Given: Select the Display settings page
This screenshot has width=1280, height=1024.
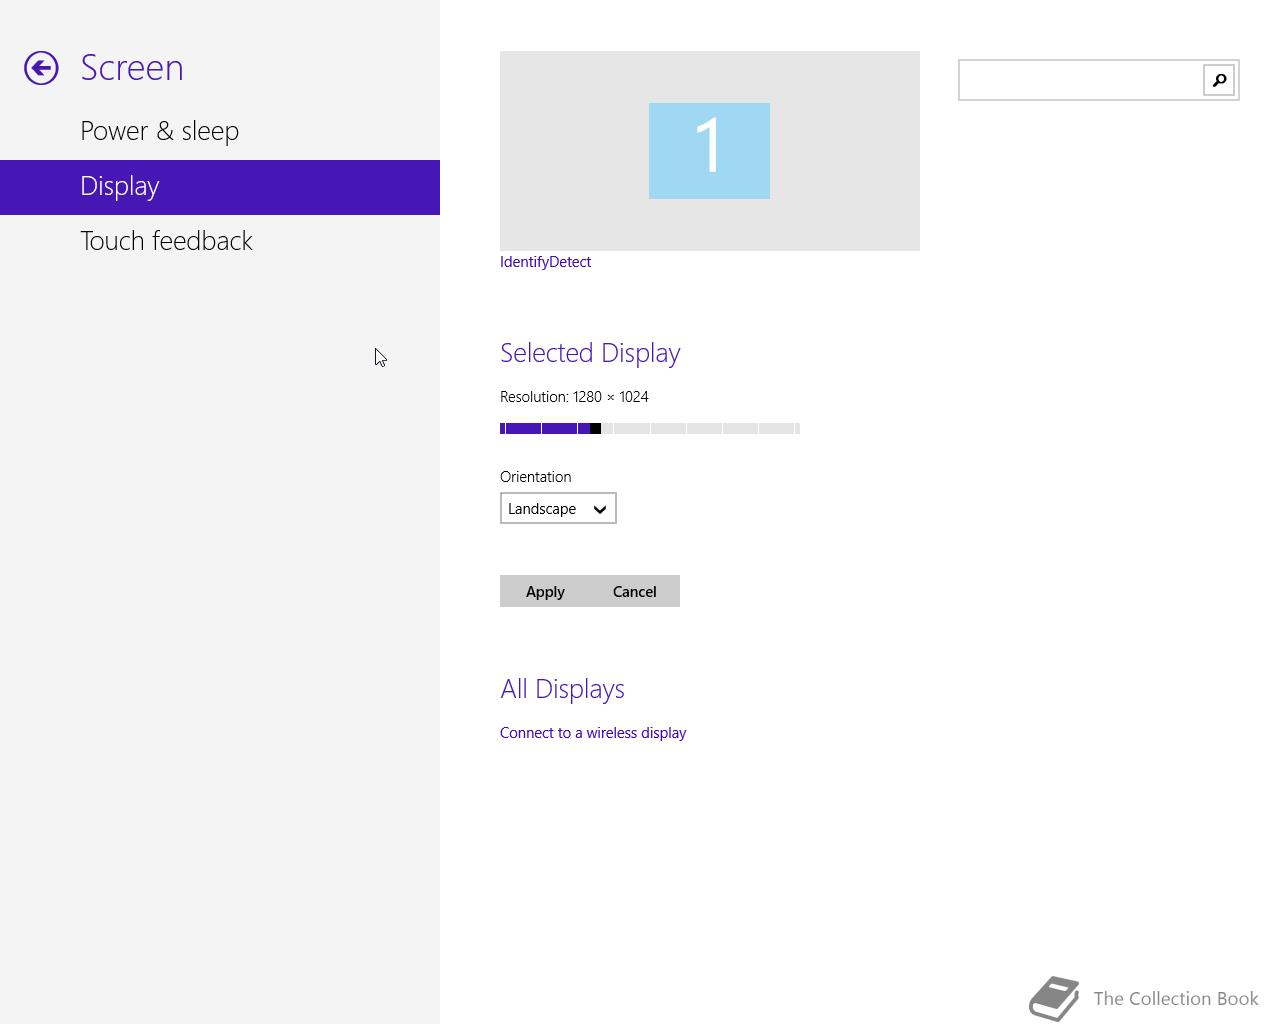Looking at the screenshot, I should pyautogui.click(x=220, y=187).
